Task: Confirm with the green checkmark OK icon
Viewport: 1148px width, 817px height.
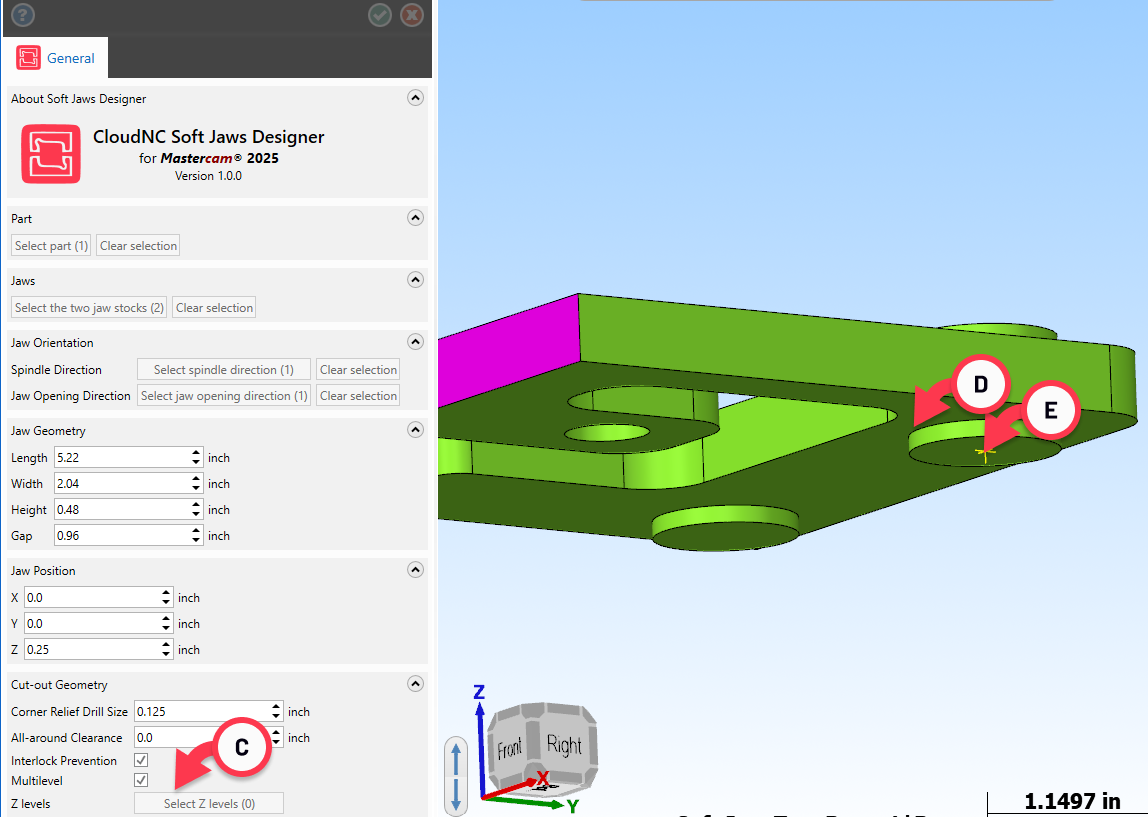Action: (x=379, y=15)
